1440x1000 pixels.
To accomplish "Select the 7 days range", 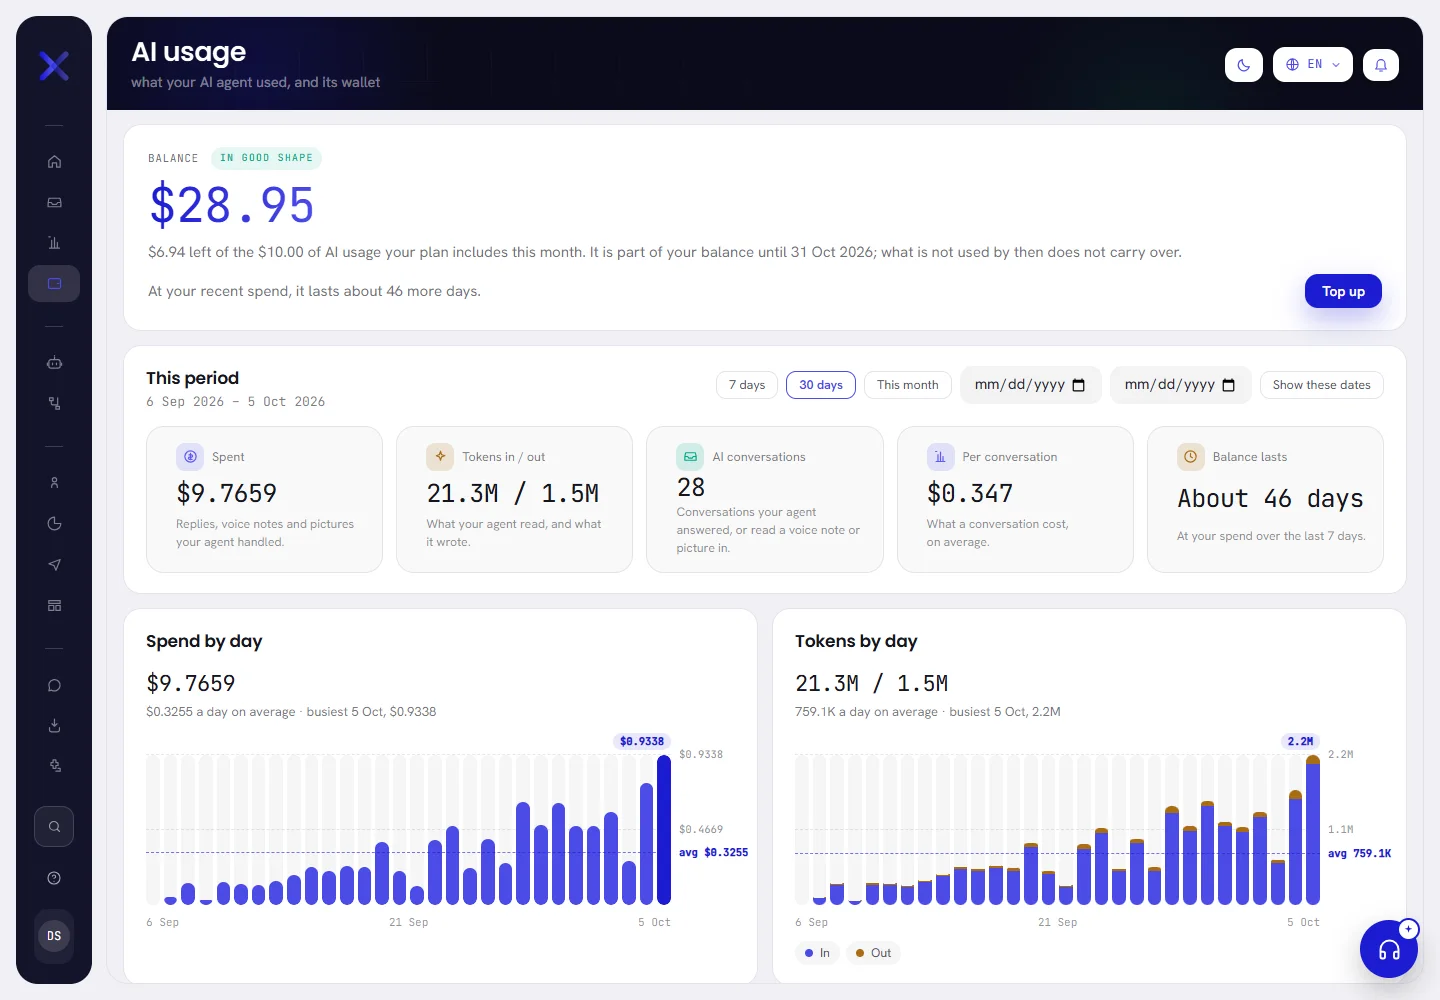I will 747,385.
